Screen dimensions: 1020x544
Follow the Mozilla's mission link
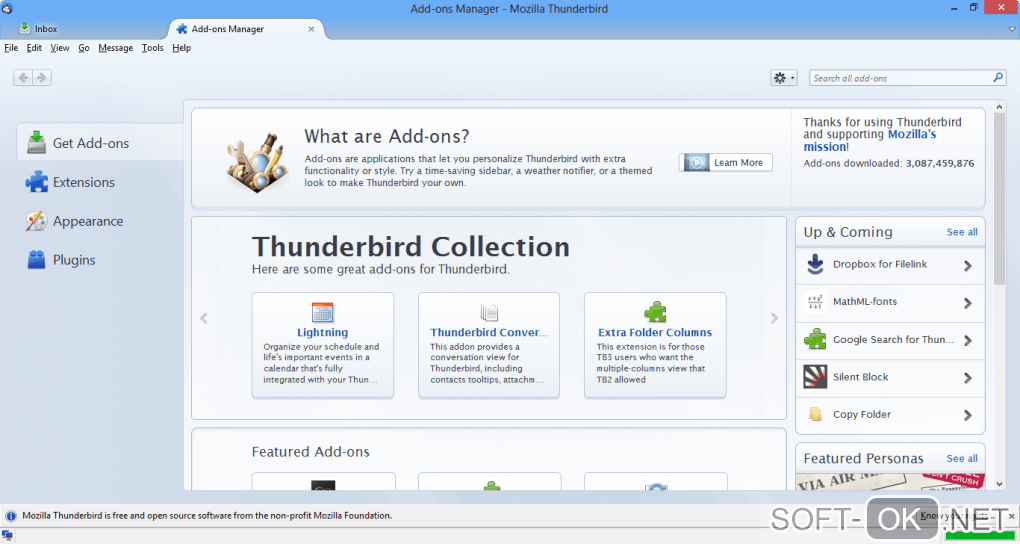pyautogui.click(x=870, y=141)
